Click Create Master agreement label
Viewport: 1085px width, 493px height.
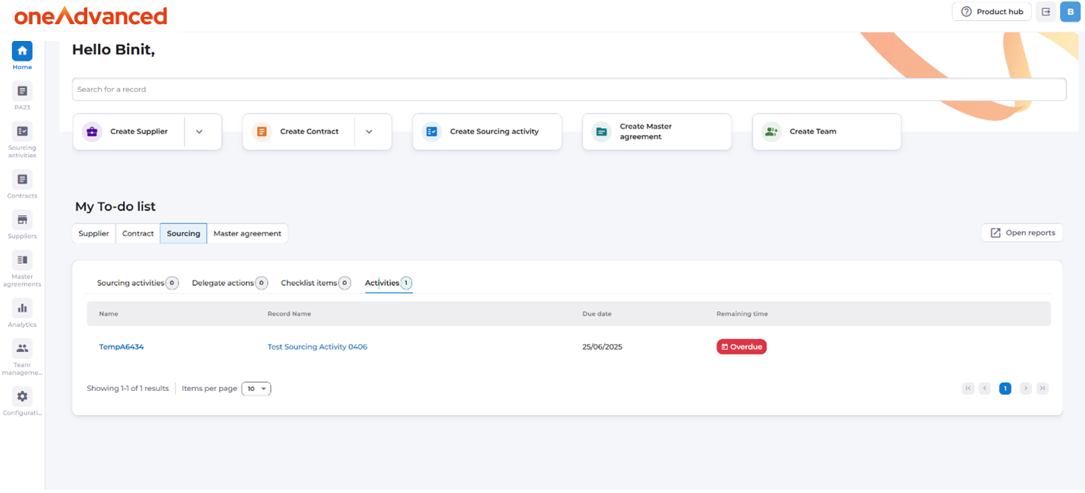point(646,132)
